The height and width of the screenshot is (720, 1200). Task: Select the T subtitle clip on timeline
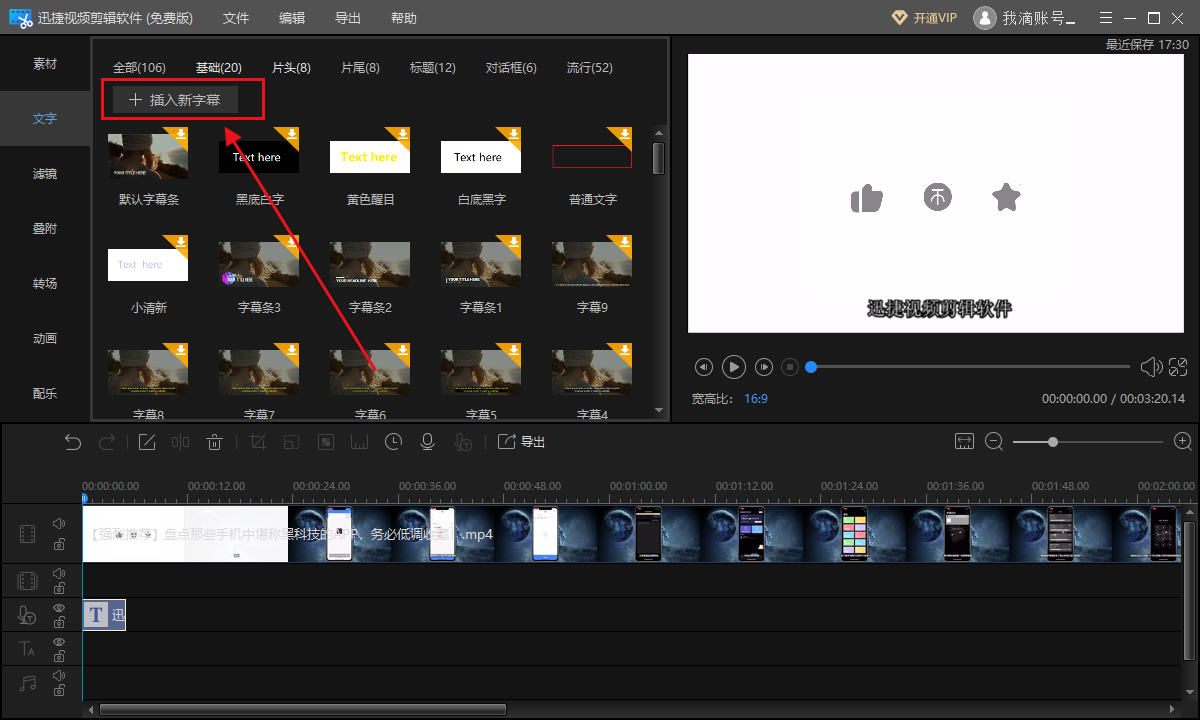click(x=104, y=615)
